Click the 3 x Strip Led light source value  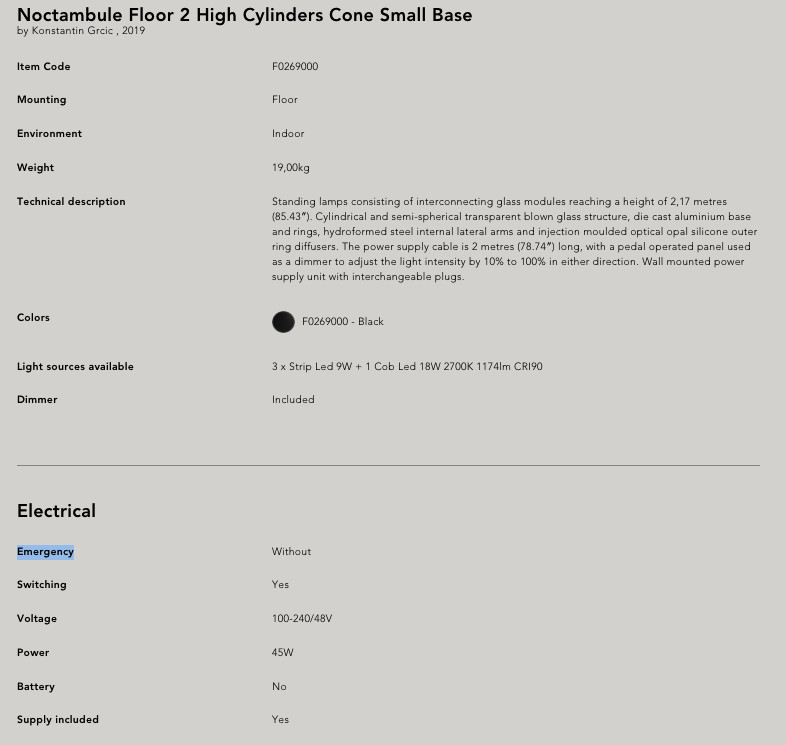(x=407, y=366)
